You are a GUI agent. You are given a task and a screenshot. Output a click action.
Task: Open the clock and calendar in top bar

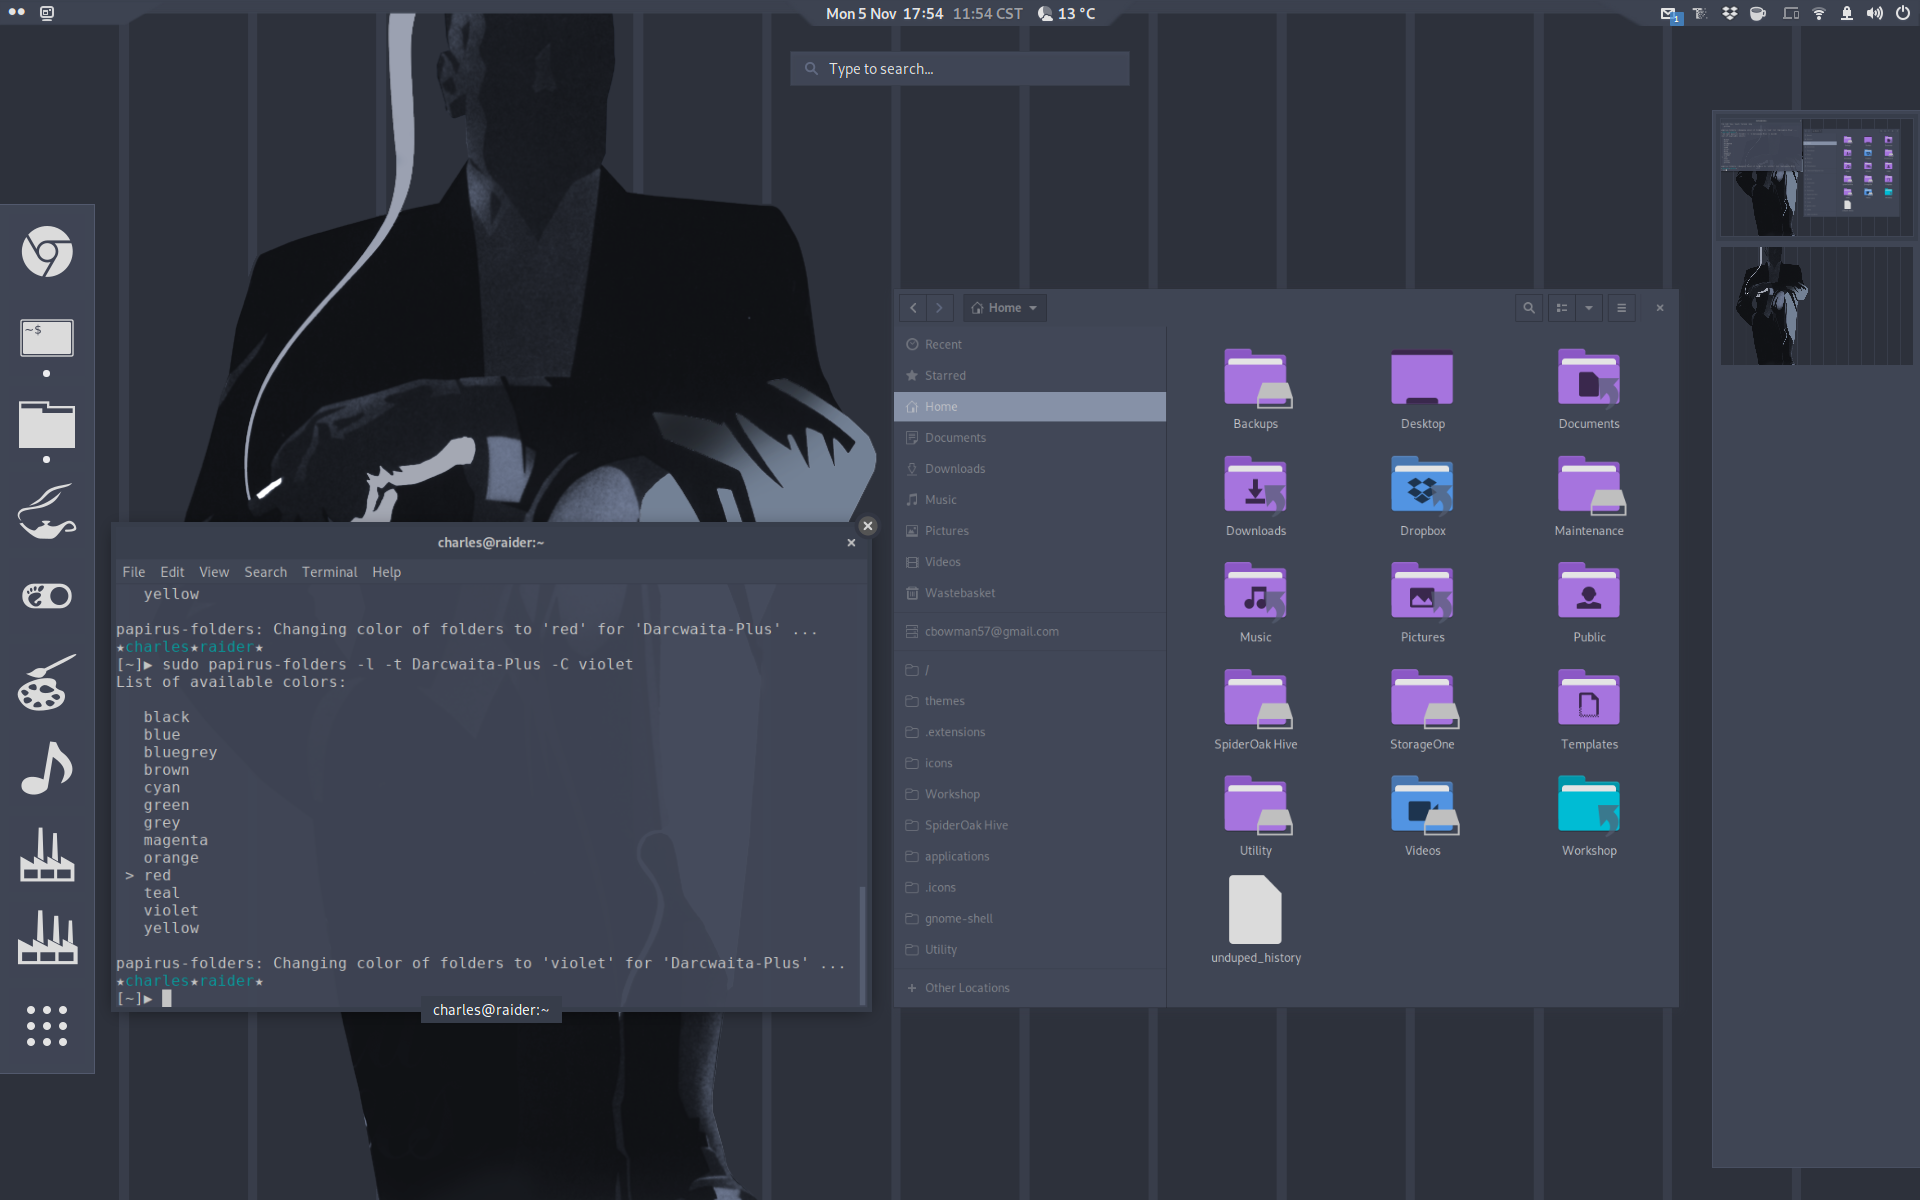pyautogui.click(x=924, y=13)
